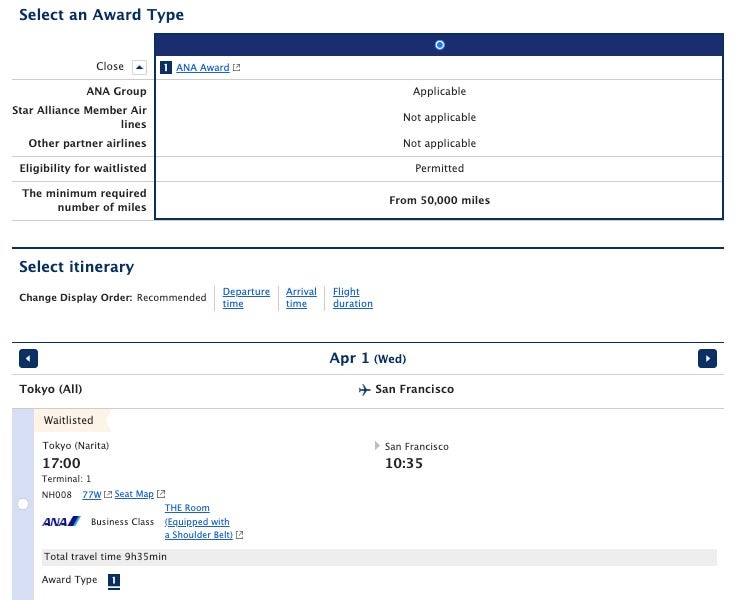Click award type 1 badge beside ANA Award
The width and height of the screenshot is (743, 600).
click(165, 68)
